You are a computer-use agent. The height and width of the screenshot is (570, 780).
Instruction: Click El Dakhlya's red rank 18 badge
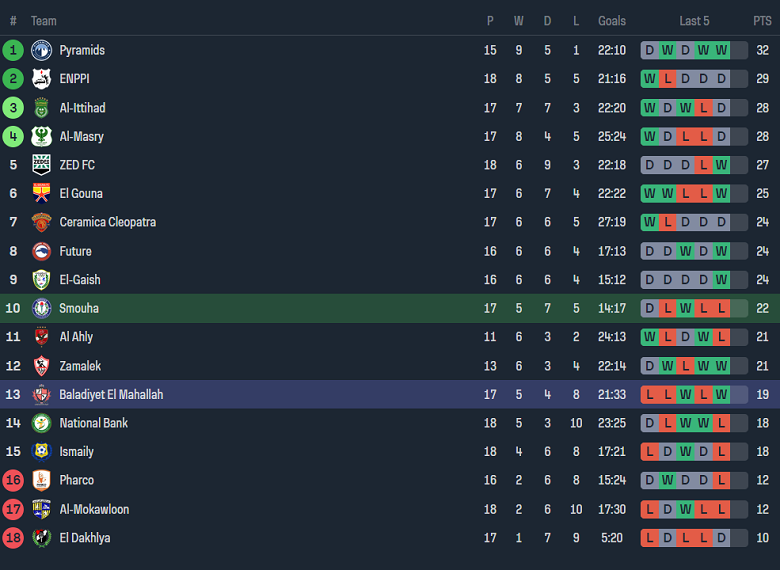tap(13, 538)
